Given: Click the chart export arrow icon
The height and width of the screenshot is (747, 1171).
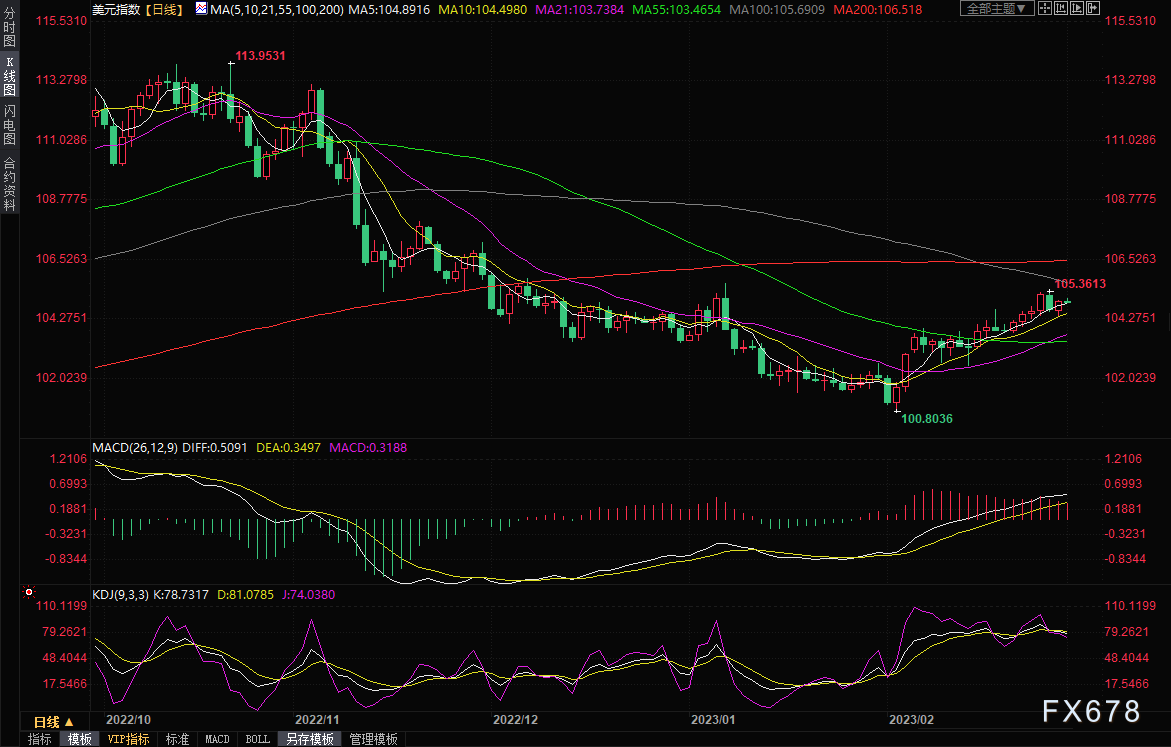Looking at the screenshot, I should pyautogui.click(x=1093, y=8).
